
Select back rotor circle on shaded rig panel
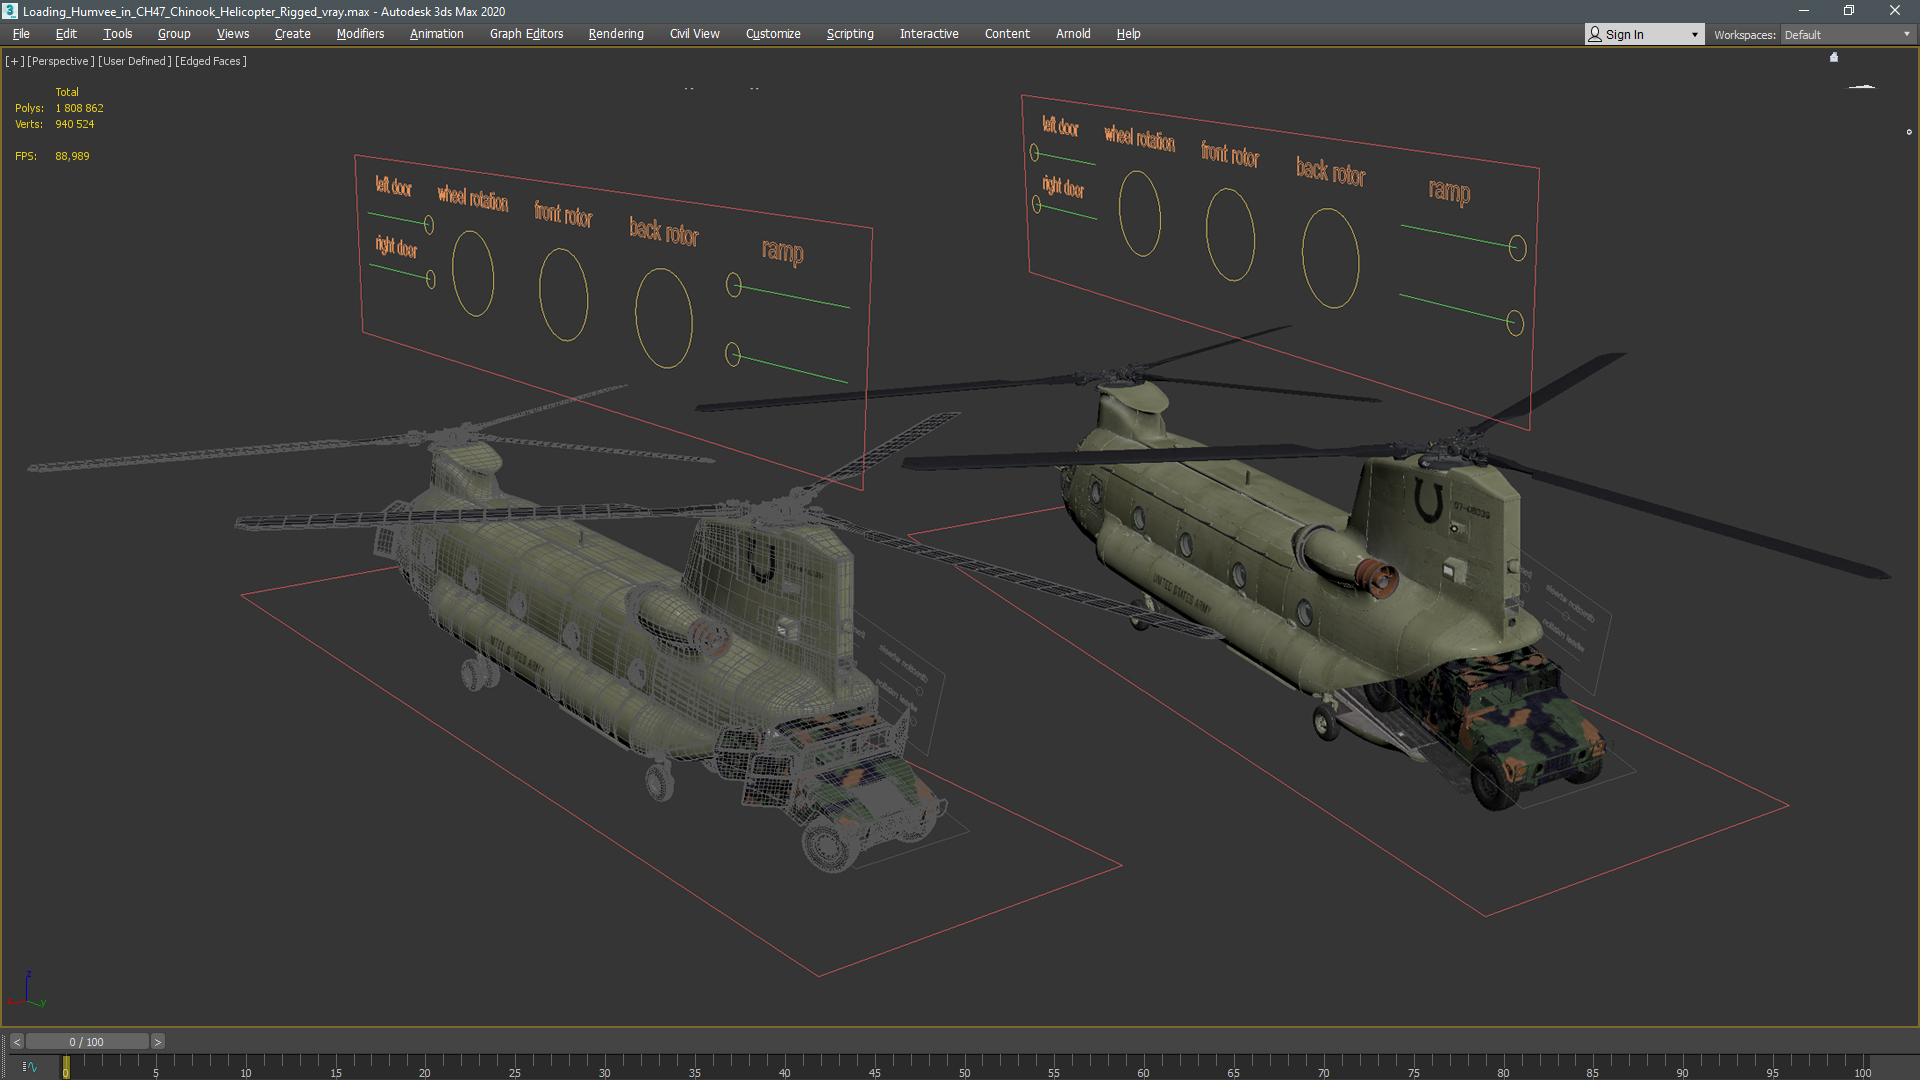[x=1331, y=258]
